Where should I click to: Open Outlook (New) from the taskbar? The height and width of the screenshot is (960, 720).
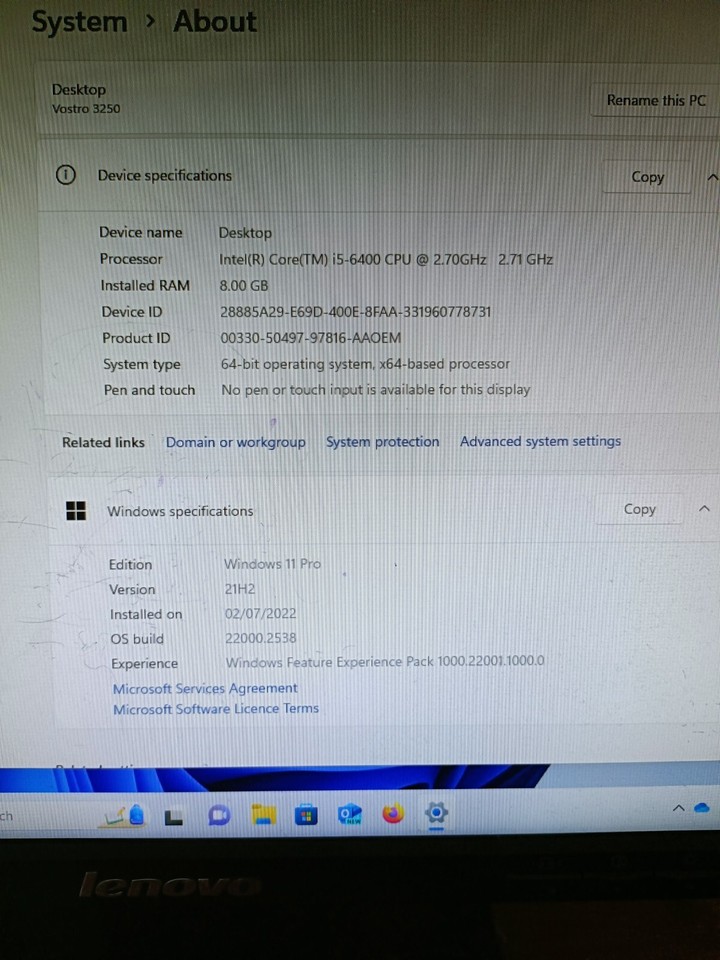[x=350, y=815]
